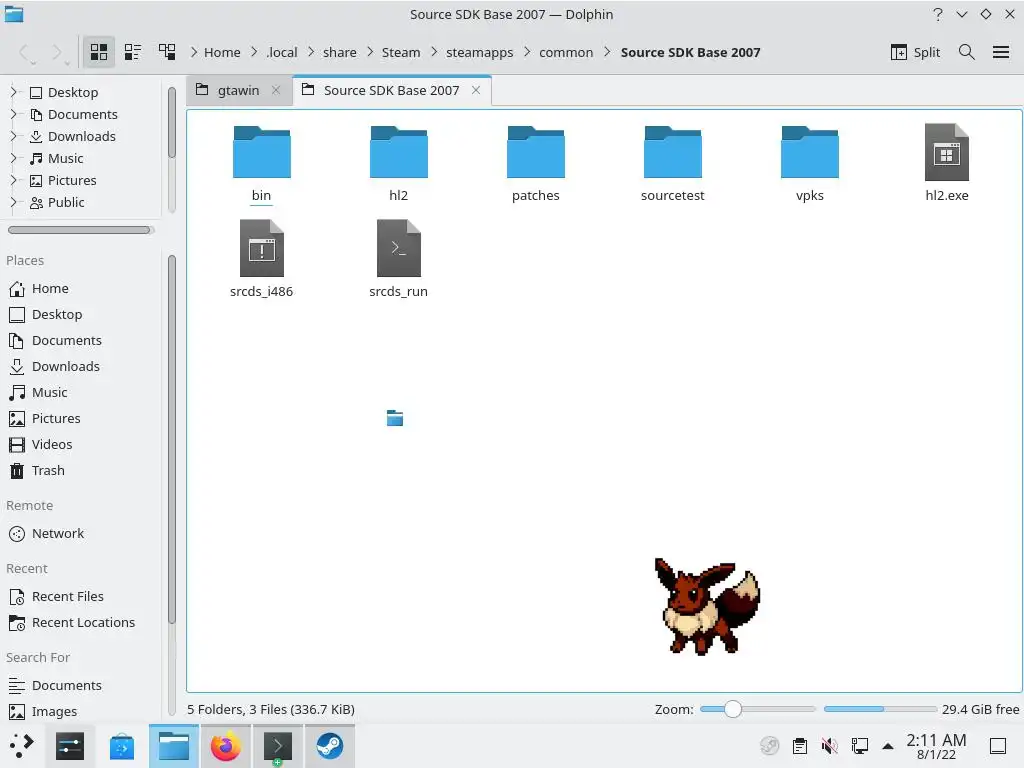Open the hl2 folder

(398, 163)
